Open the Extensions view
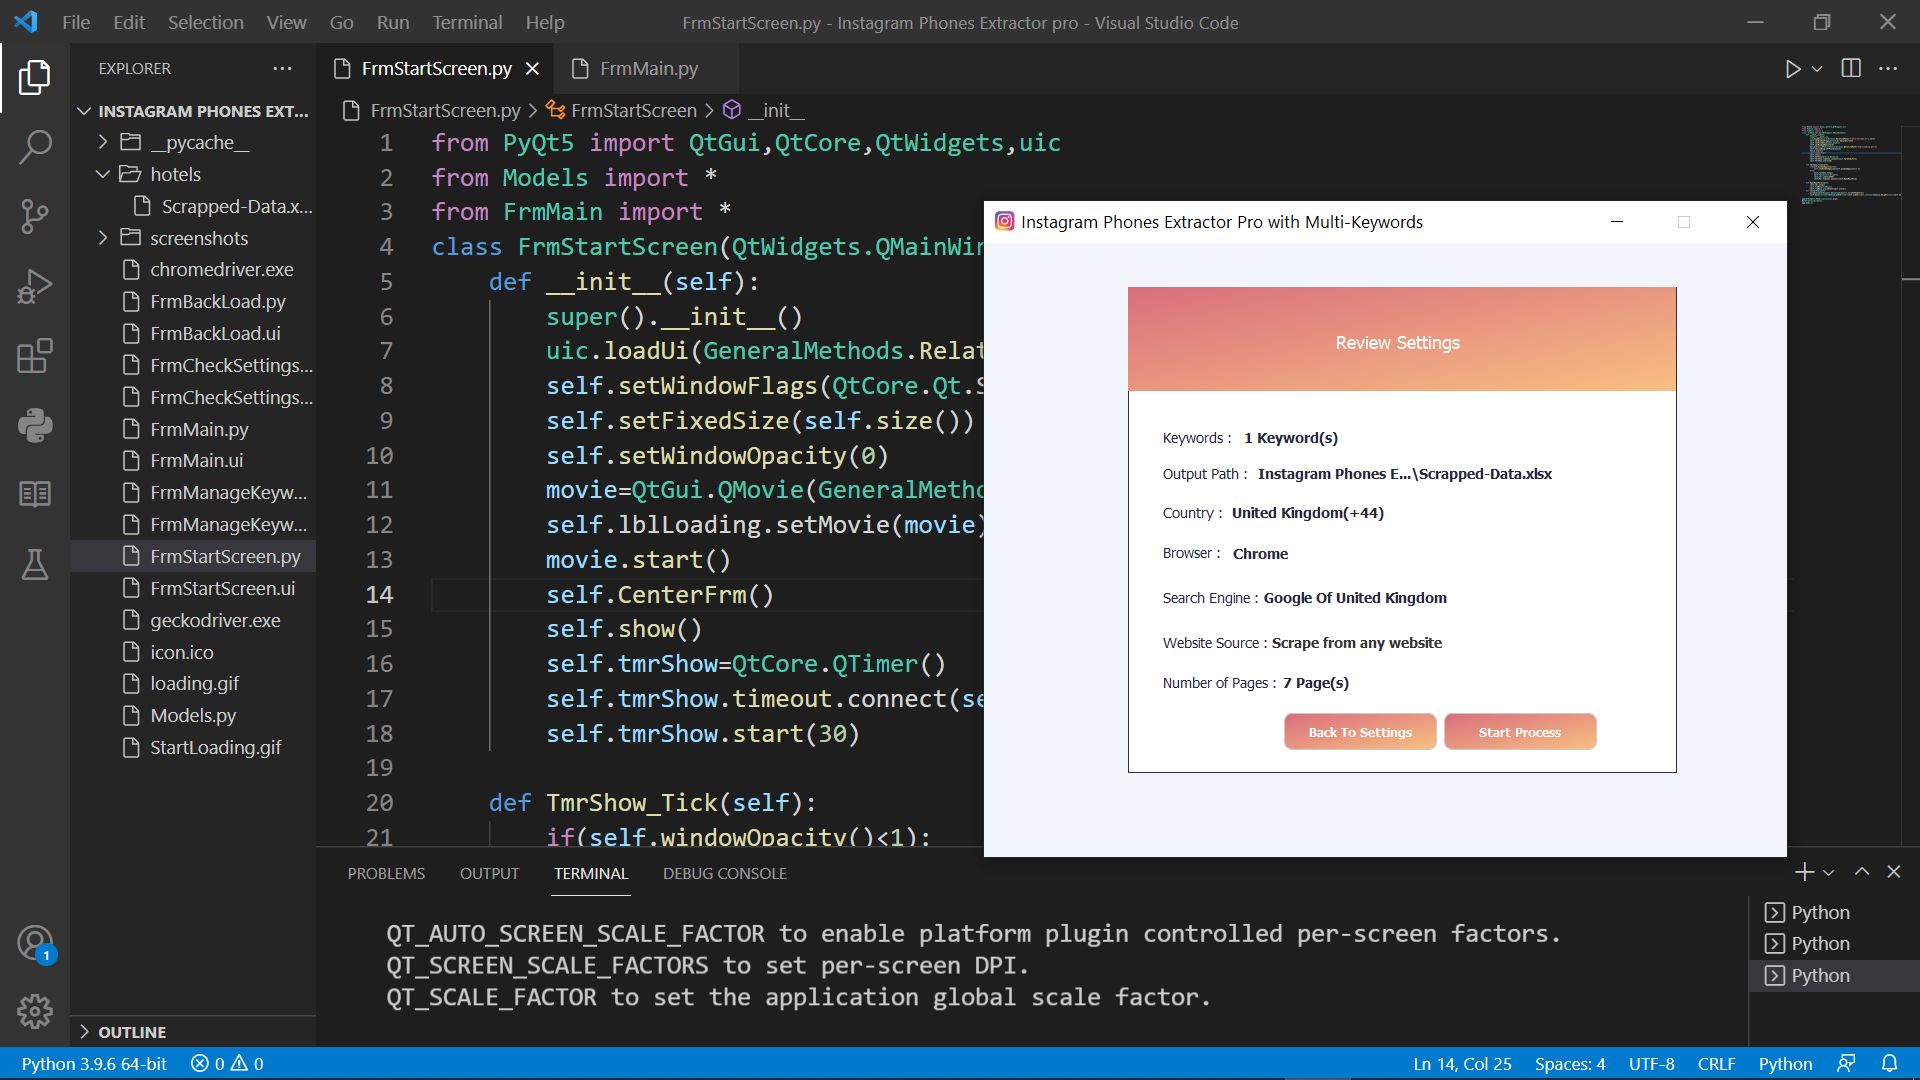Screen dimensions: 1920x1080 [x=35, y=356]
